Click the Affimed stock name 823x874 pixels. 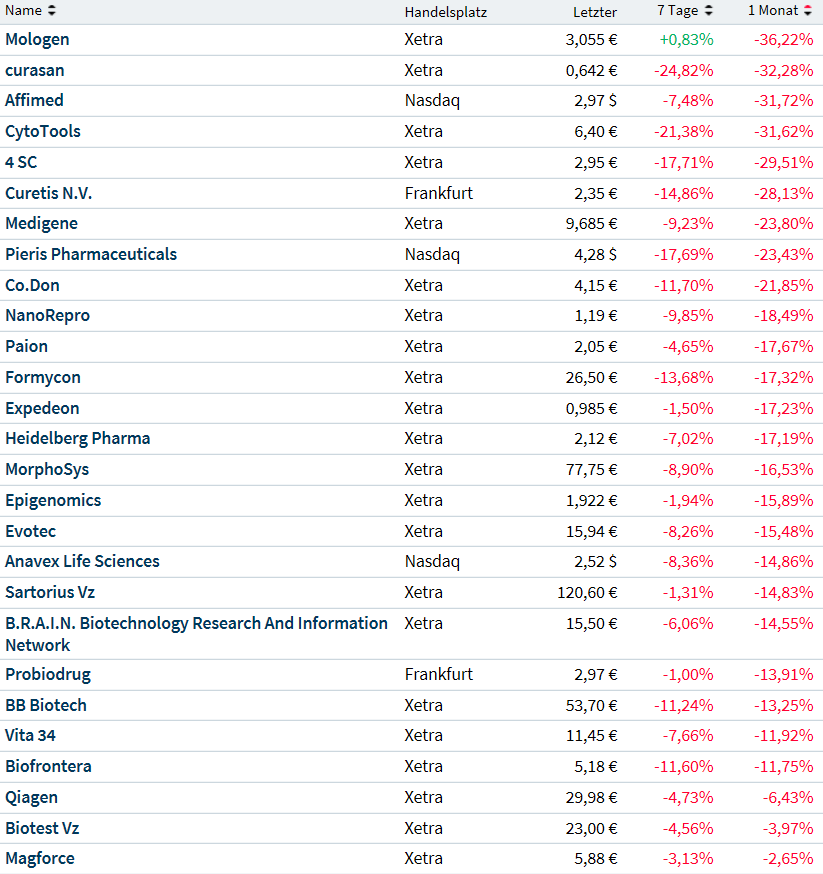coord(34,100)
